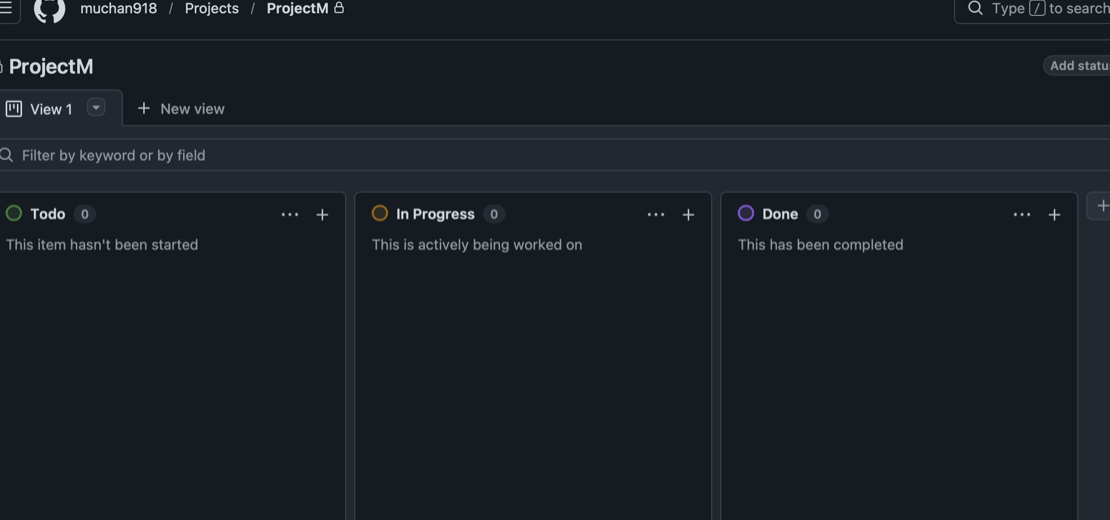This screenshot has height=520, width=1110.
Task: Click the In Progress item count badge
Action: tap(494, 214)
